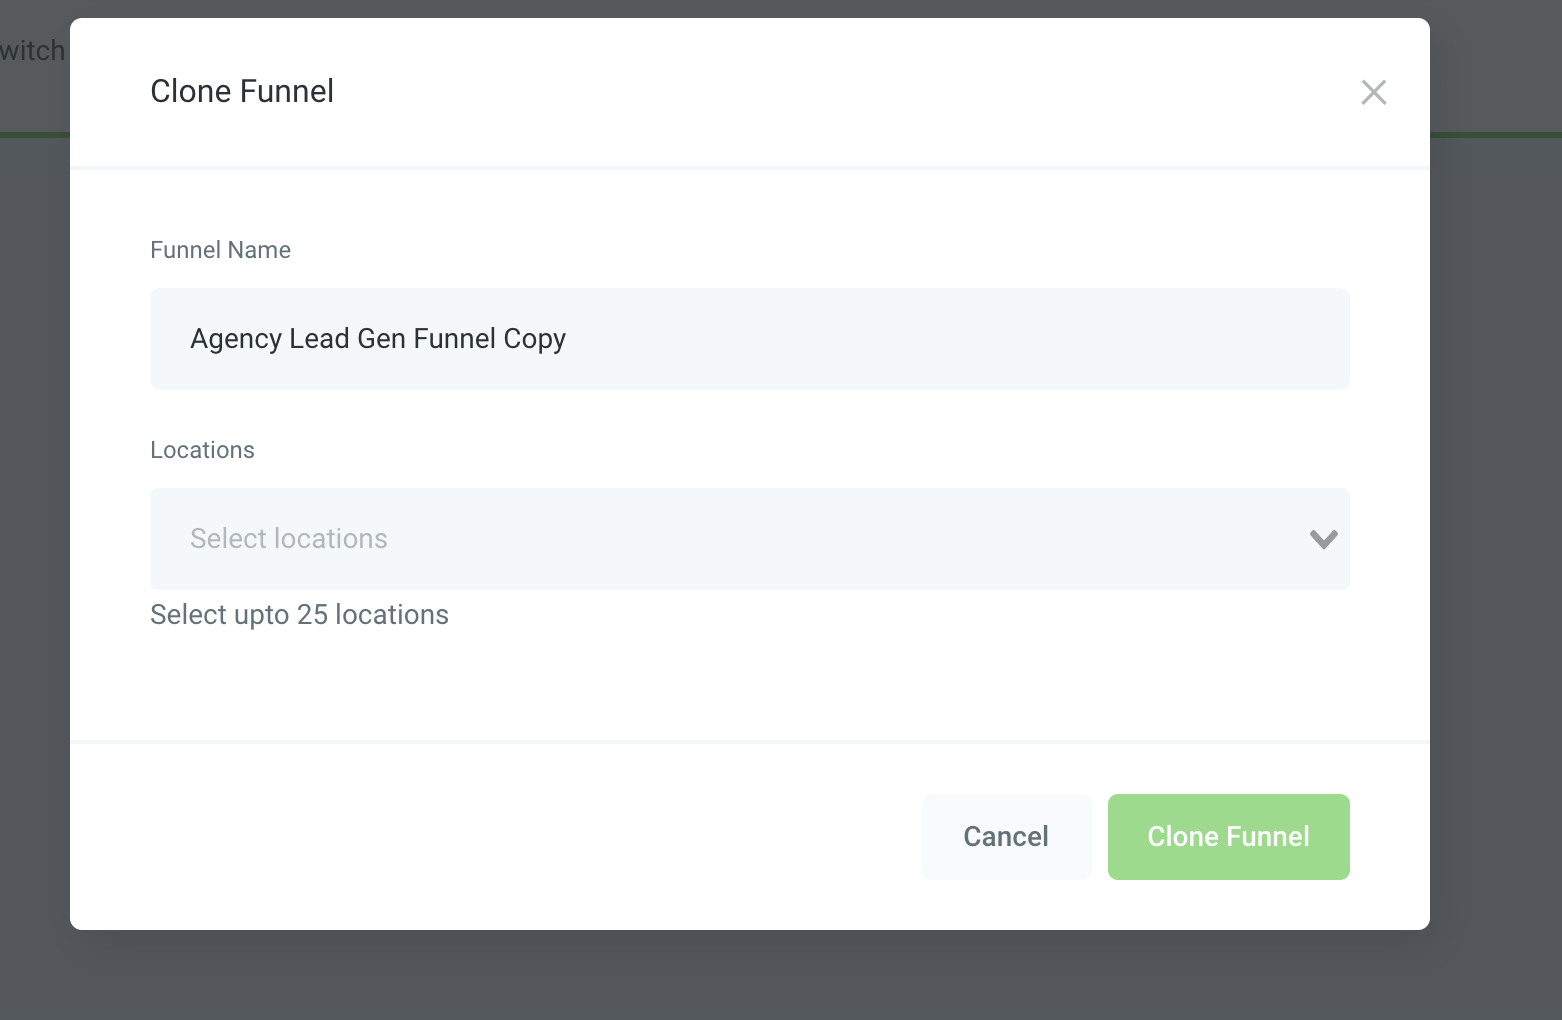Viewport: 1562px width, 1020px height.
Task: Click the 'Select locations' placeholder text
Action: [x=289, y=539]
